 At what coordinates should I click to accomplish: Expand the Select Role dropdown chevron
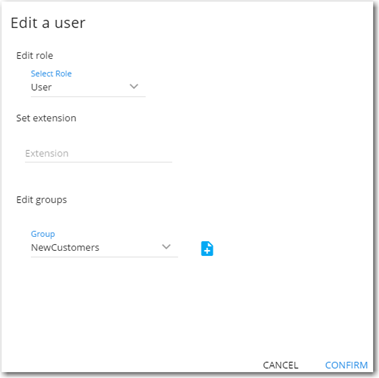[x=134, y=87]
